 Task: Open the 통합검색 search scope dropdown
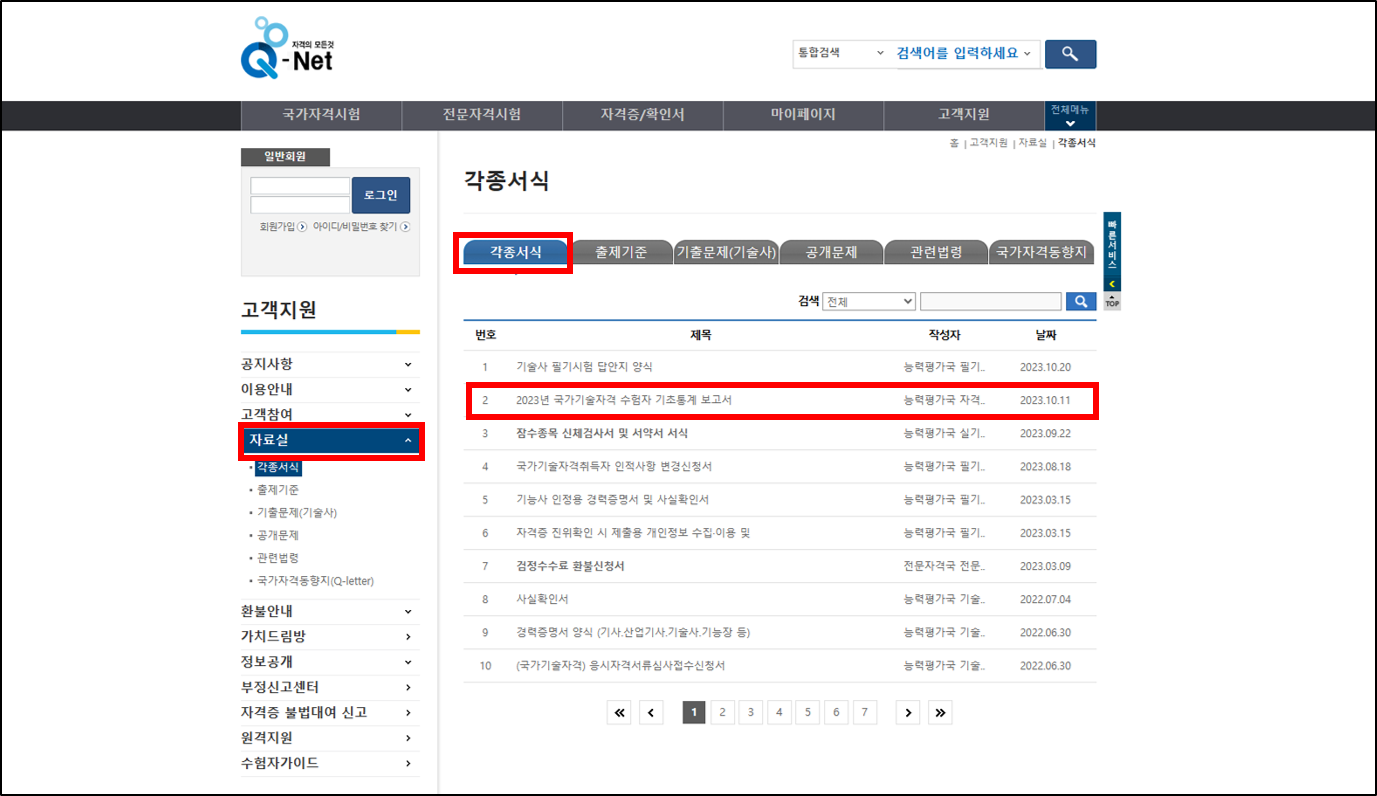point(840,54)
